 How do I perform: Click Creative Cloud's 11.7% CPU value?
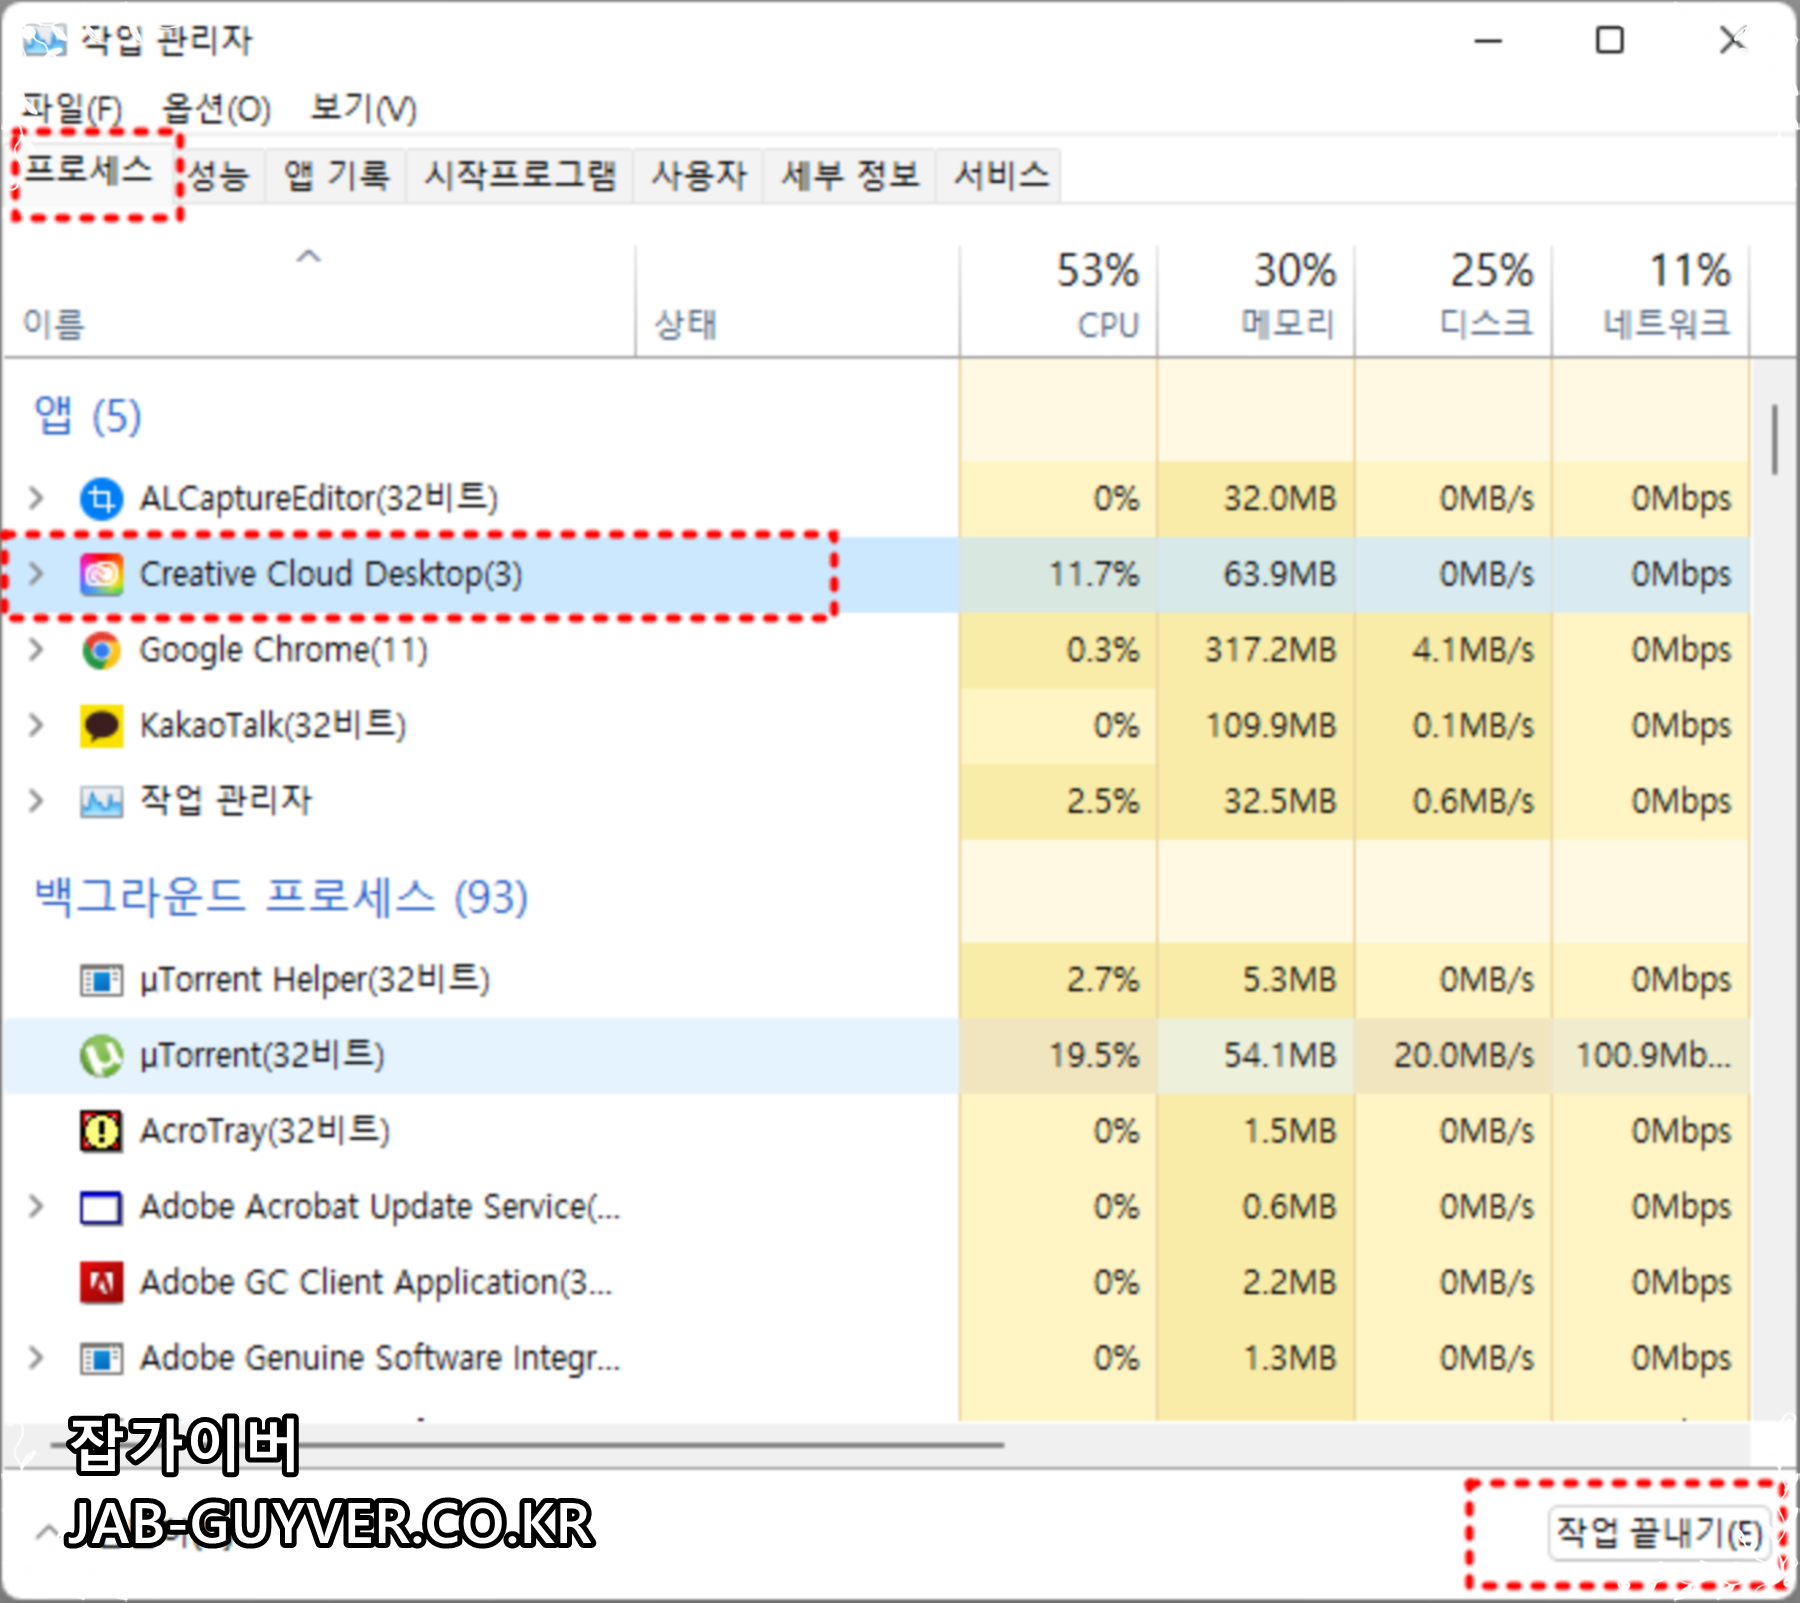pyautogui.click(x=1093, y=574)
